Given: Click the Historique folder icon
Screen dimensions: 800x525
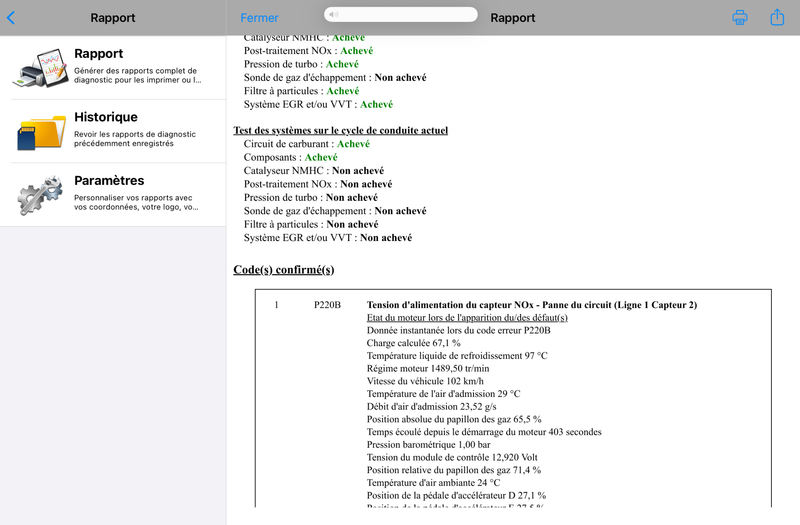Looking at the screenshot, I should pyautogui.click(x=41, y=132).
